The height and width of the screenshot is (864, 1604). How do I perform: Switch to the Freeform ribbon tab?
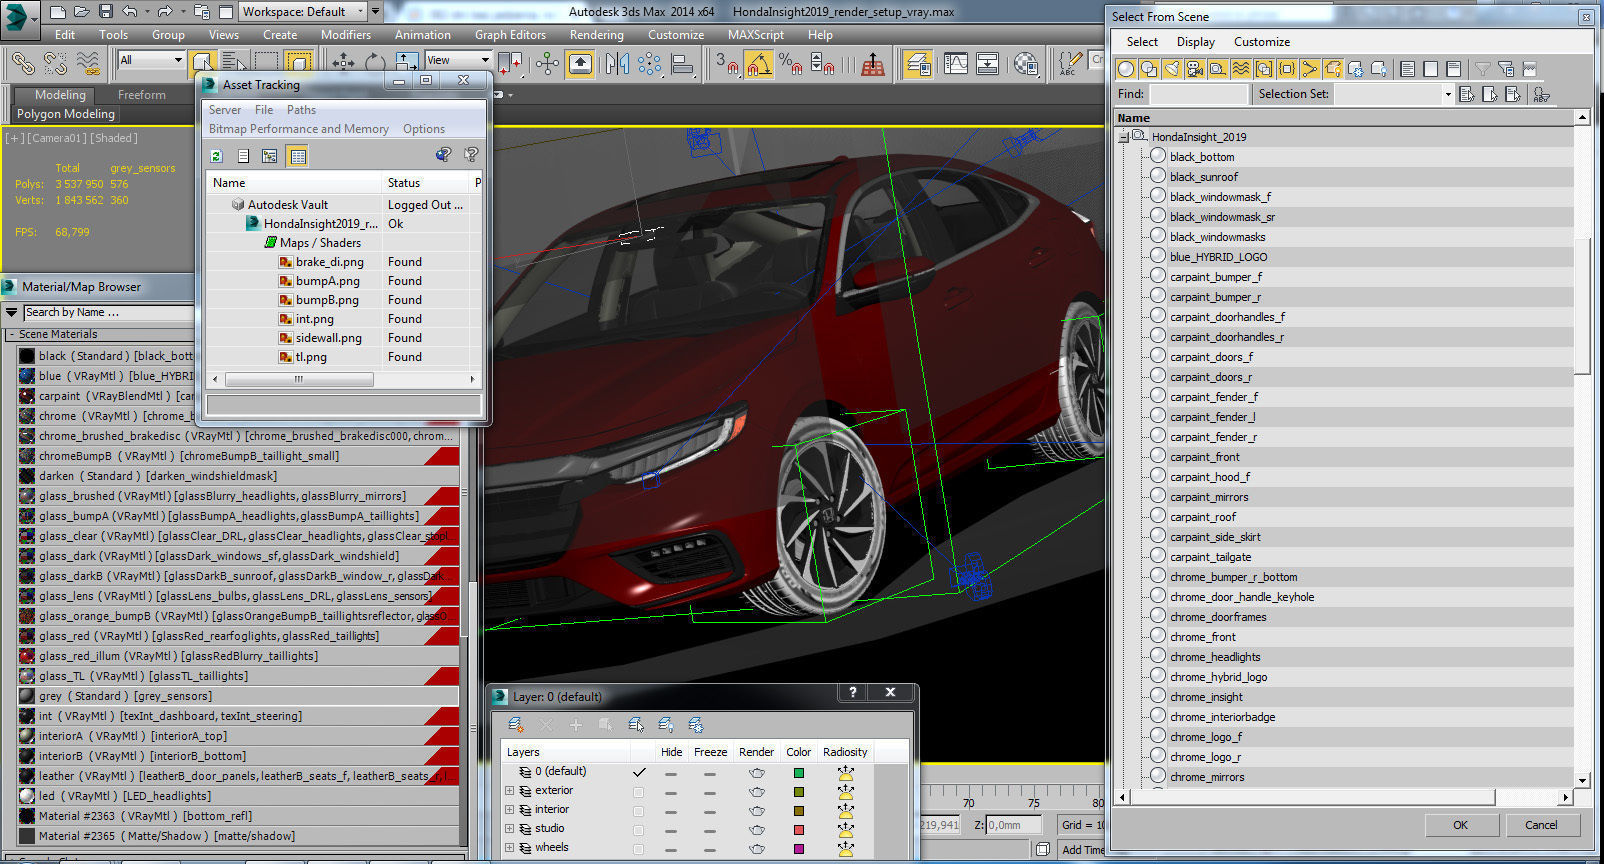[x=142, y=95]
